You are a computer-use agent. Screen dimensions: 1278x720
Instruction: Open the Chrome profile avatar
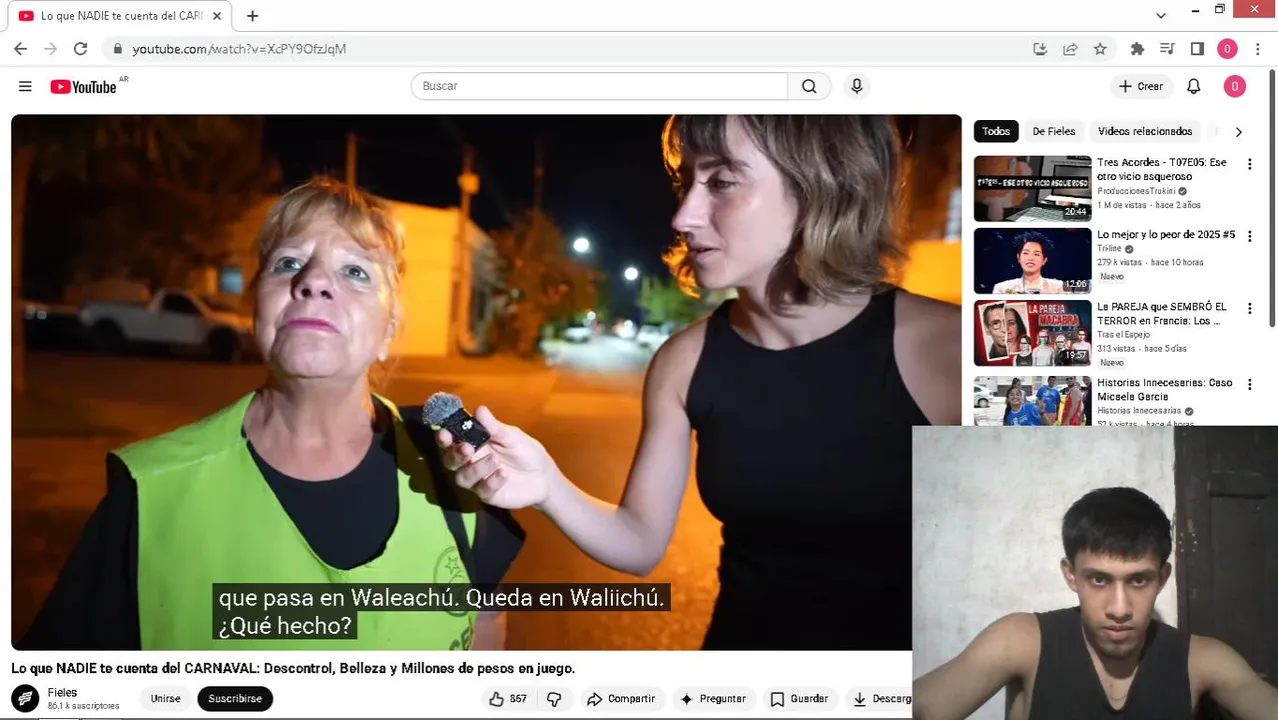click(1227, 48)
